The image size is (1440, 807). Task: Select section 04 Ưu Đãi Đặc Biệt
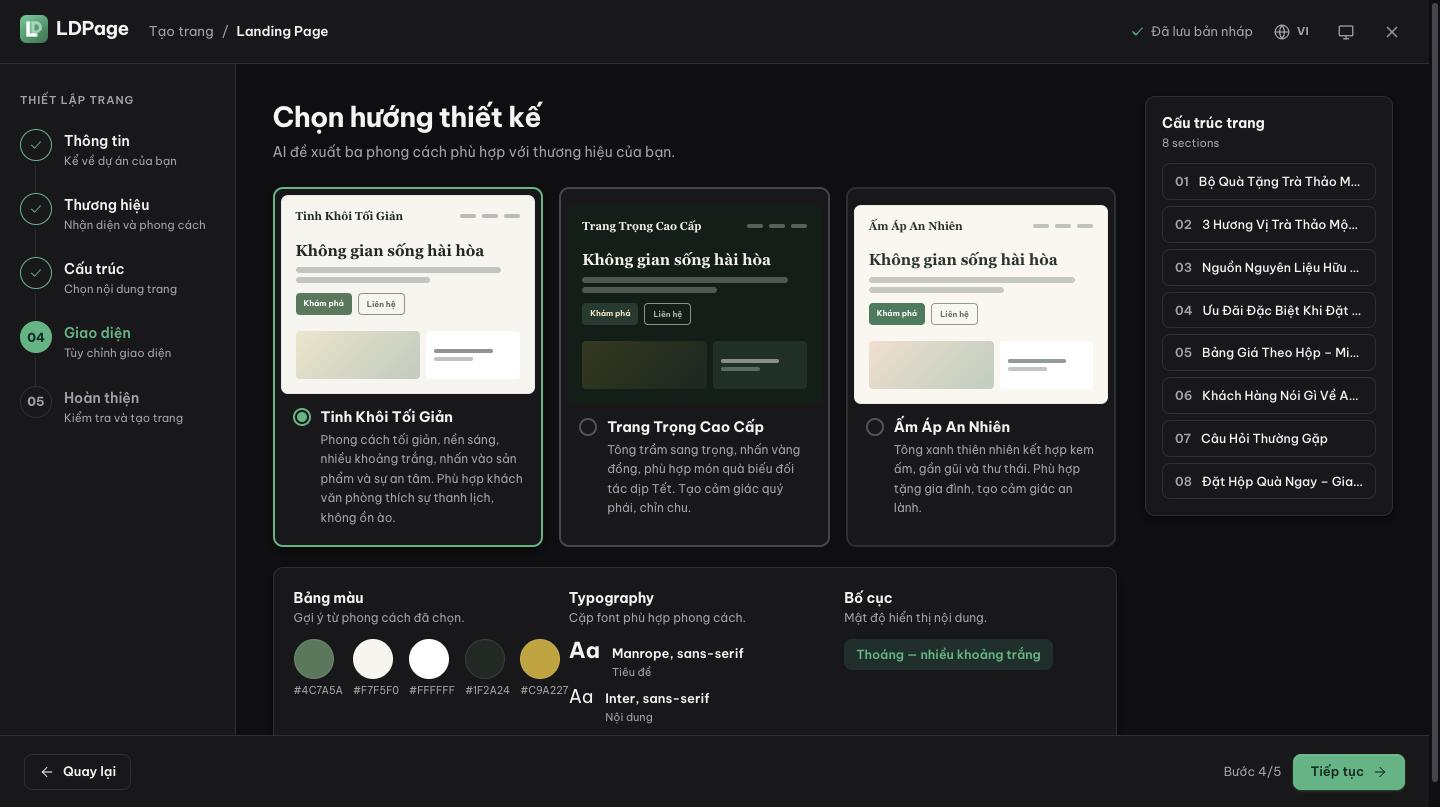[1269, 311]
